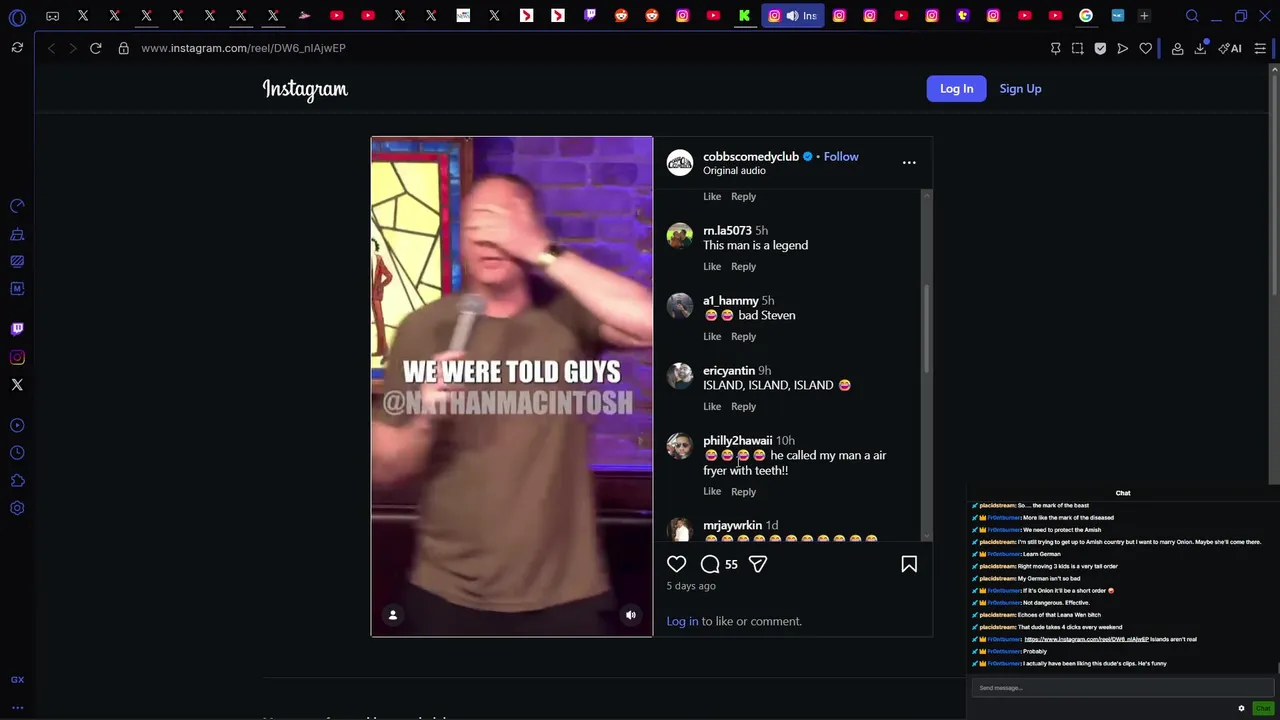Switch to the Twitch tab
Viewport: 1280px width, 720px height.
click(x=590, y=16)
